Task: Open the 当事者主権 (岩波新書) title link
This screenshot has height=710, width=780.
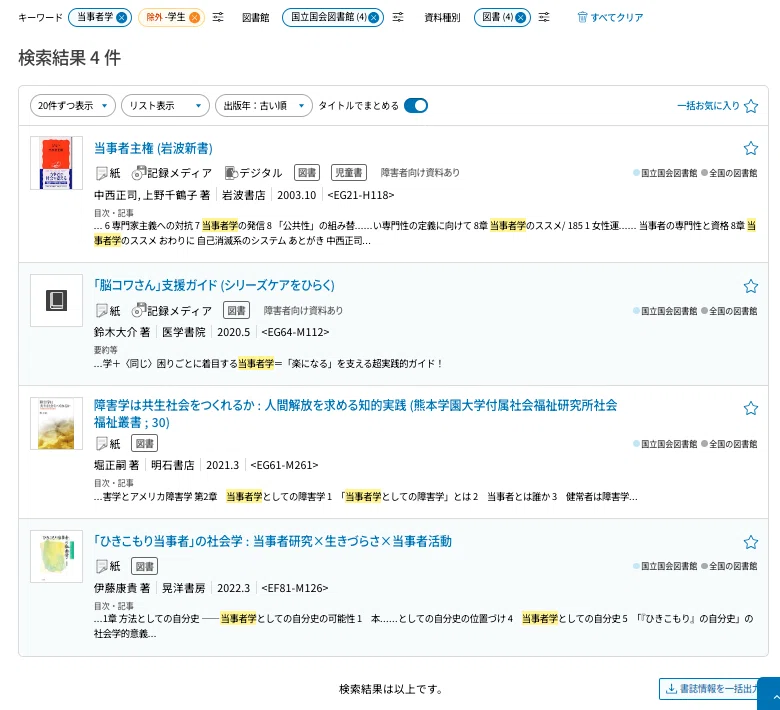Action: pyautogui.click(x=153, y=148)
